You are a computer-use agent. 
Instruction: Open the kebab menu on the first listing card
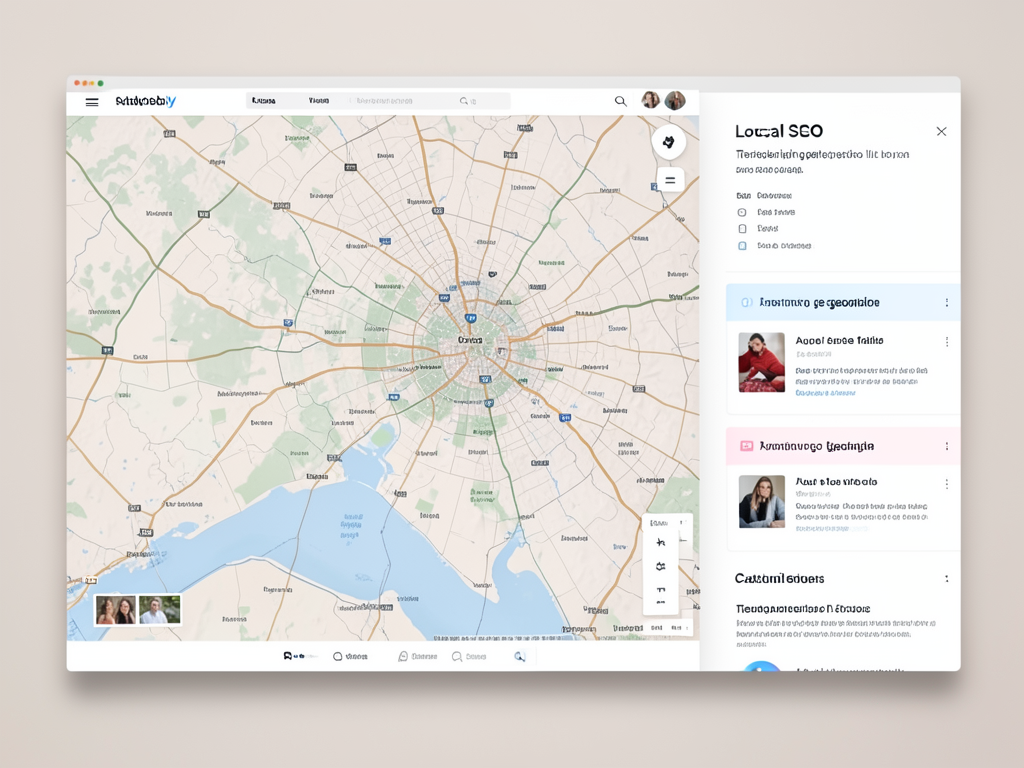click(947, 342)
